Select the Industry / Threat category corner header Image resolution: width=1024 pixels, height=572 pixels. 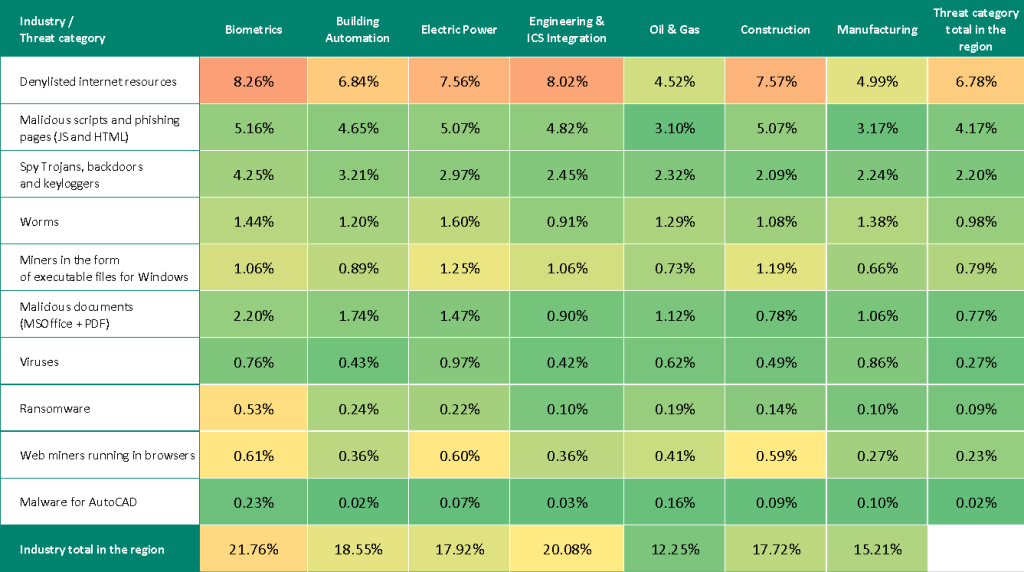click(62, 30)
